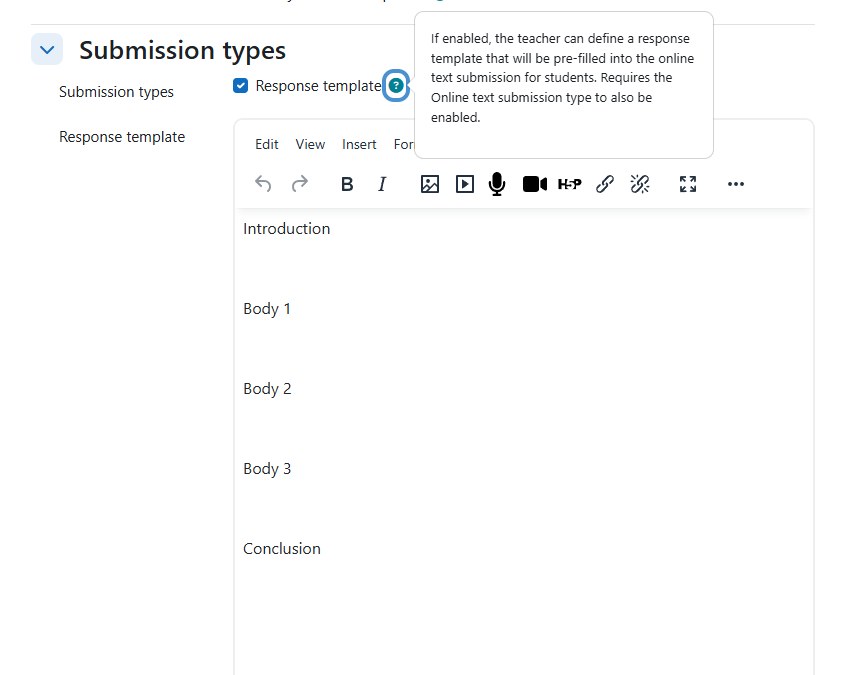Screen dimensions: 851x675
Task: Open the Edit menu
Action: pyautogui.click(x=266, y=144)
